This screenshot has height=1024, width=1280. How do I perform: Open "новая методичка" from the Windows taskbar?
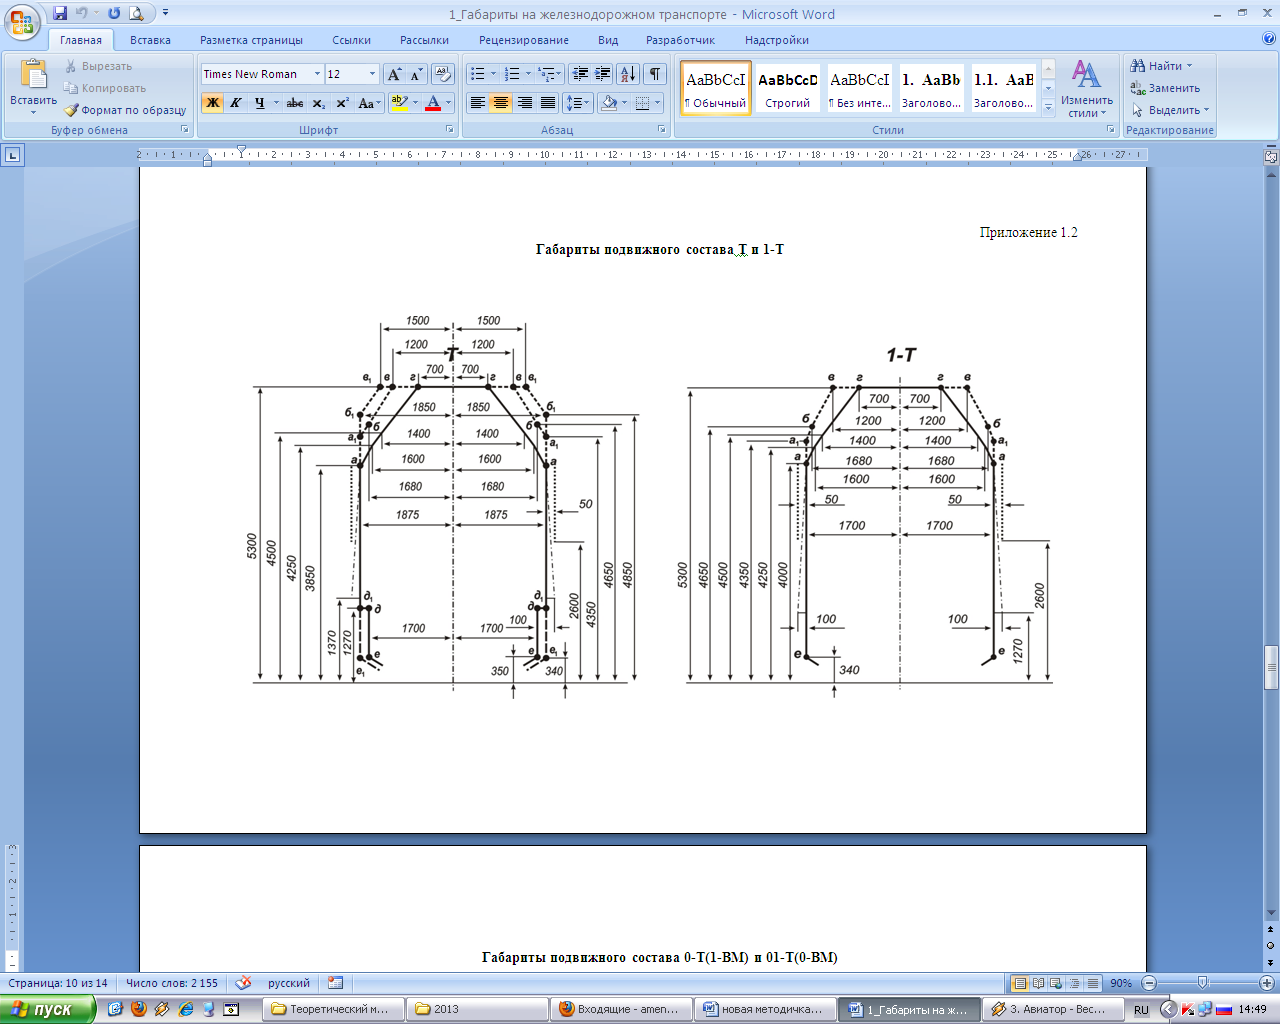tap(764, 1009)
